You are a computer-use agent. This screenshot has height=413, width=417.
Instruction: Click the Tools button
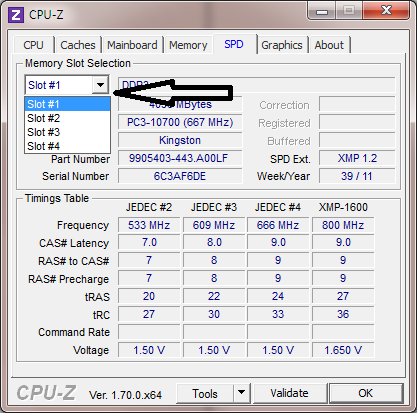point(205,394)
